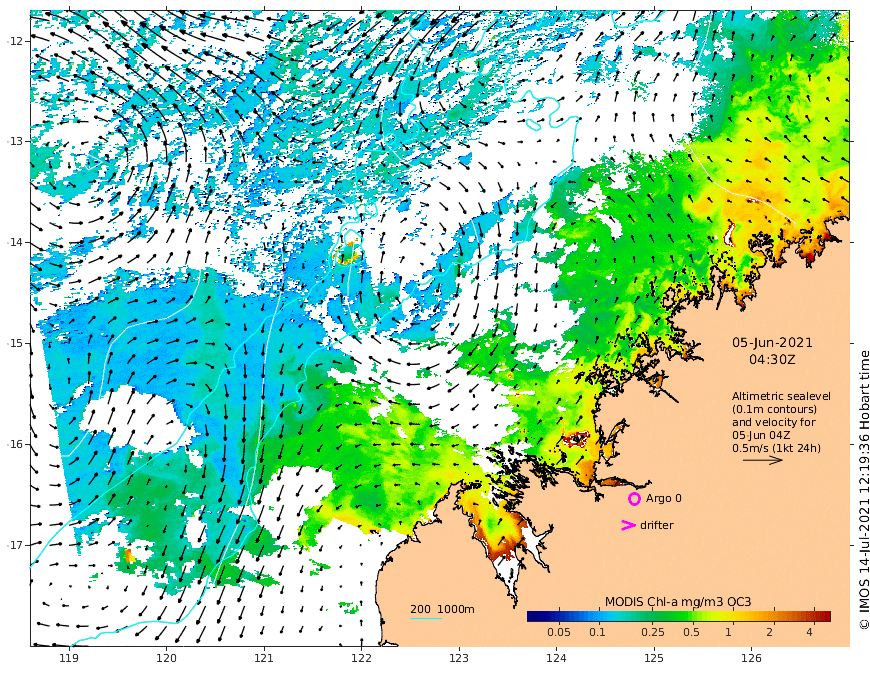Screen dimensions: 870x680
Task: Click latitude axis label -12
Action: pyautogui.click(x=16, y=40)
